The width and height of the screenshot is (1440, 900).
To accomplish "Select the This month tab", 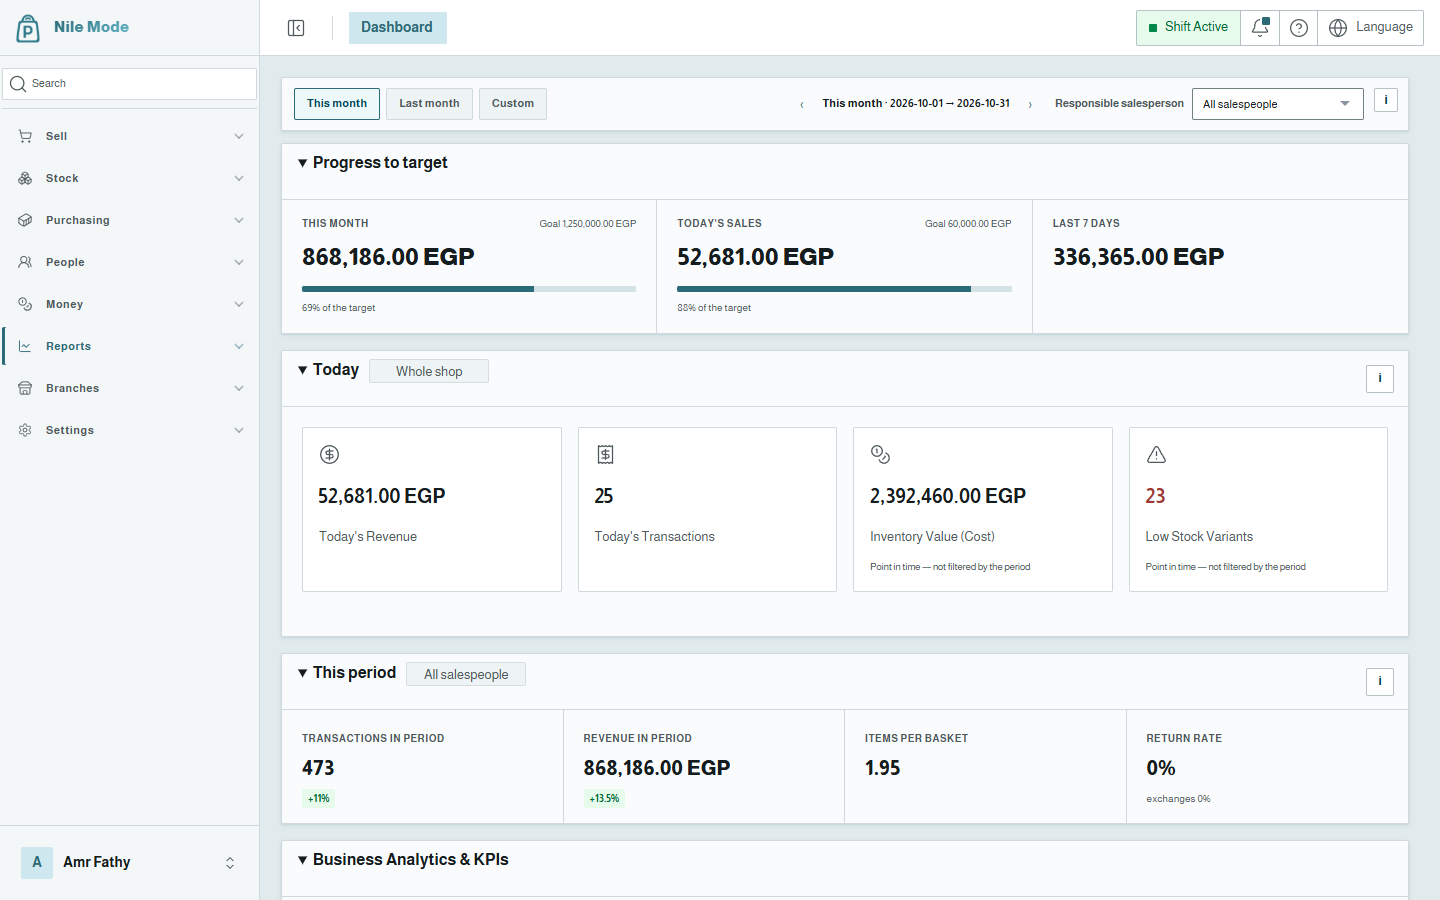I will 337,104.
